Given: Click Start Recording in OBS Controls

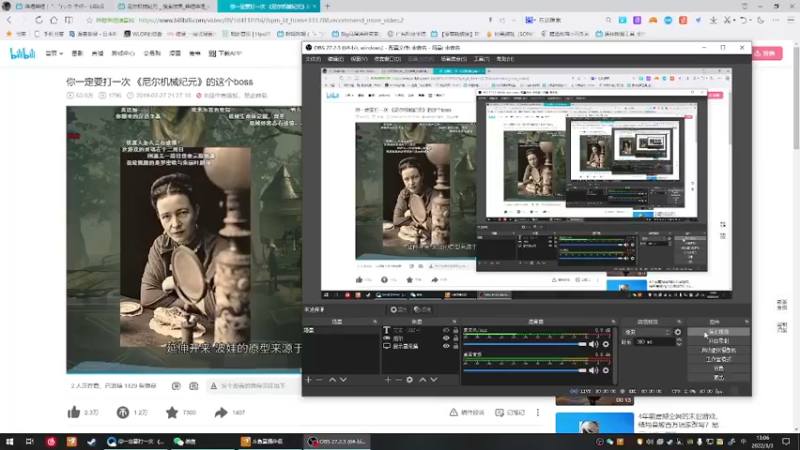Looking at the screenshot, I should [718, 341].
